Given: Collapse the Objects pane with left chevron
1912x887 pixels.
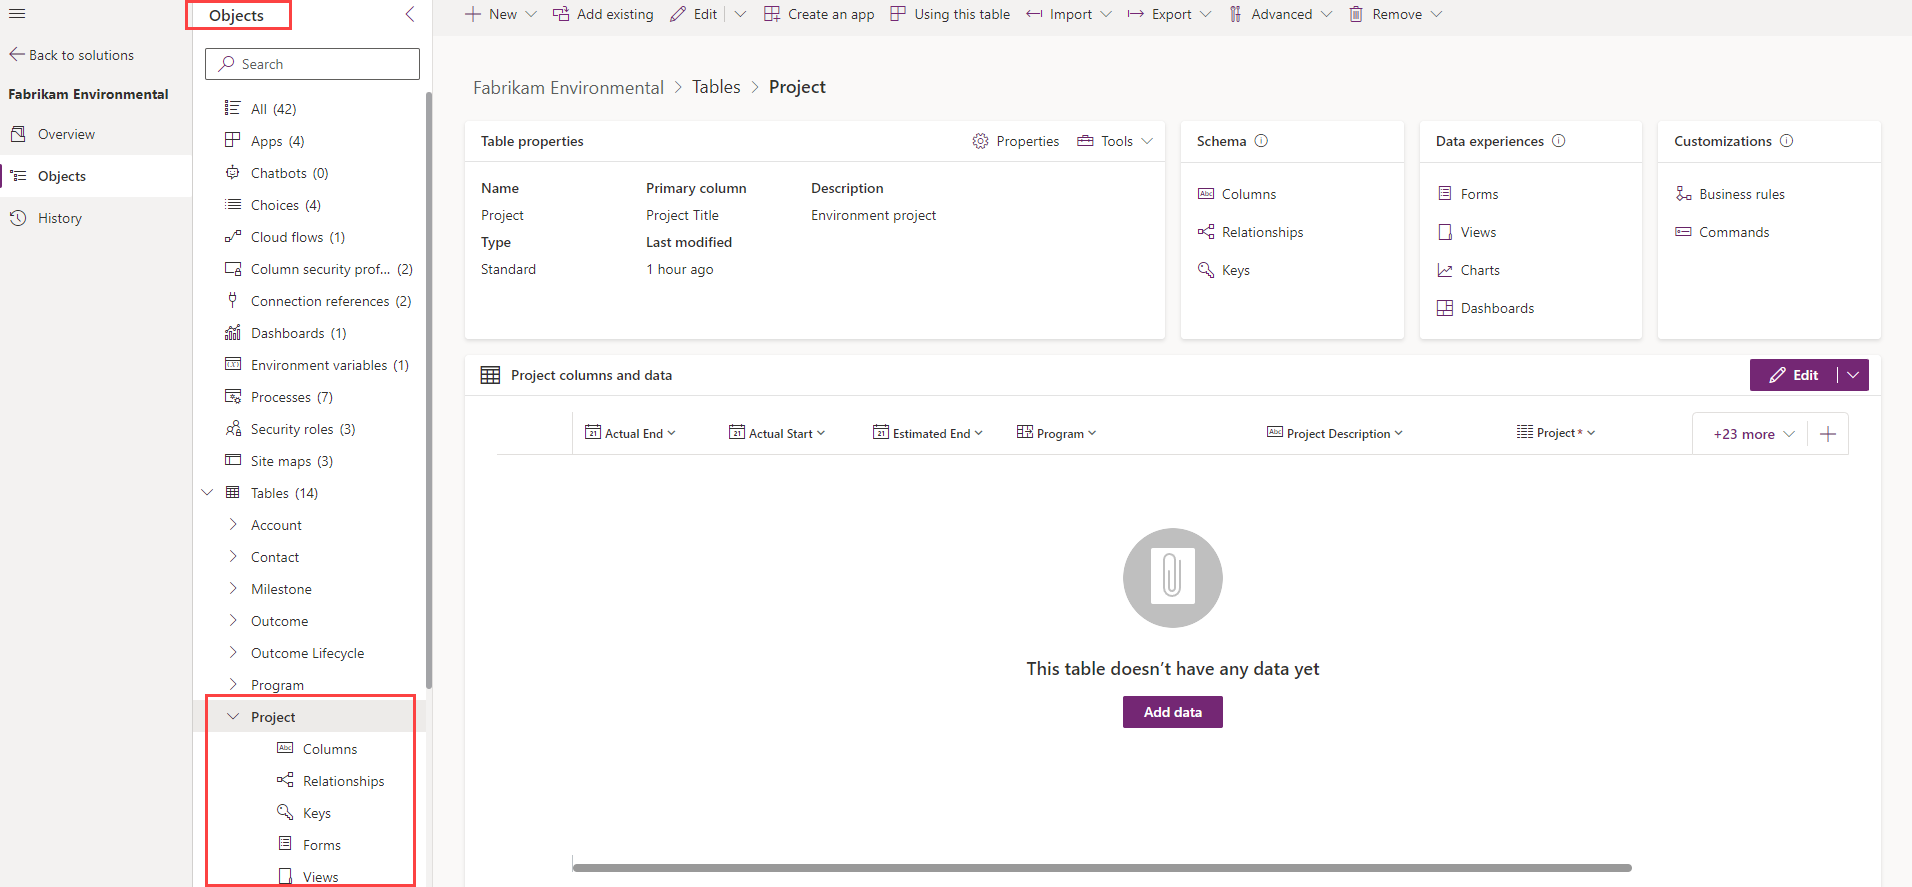Looking at the screenshot, I should [x=410, y=14].
